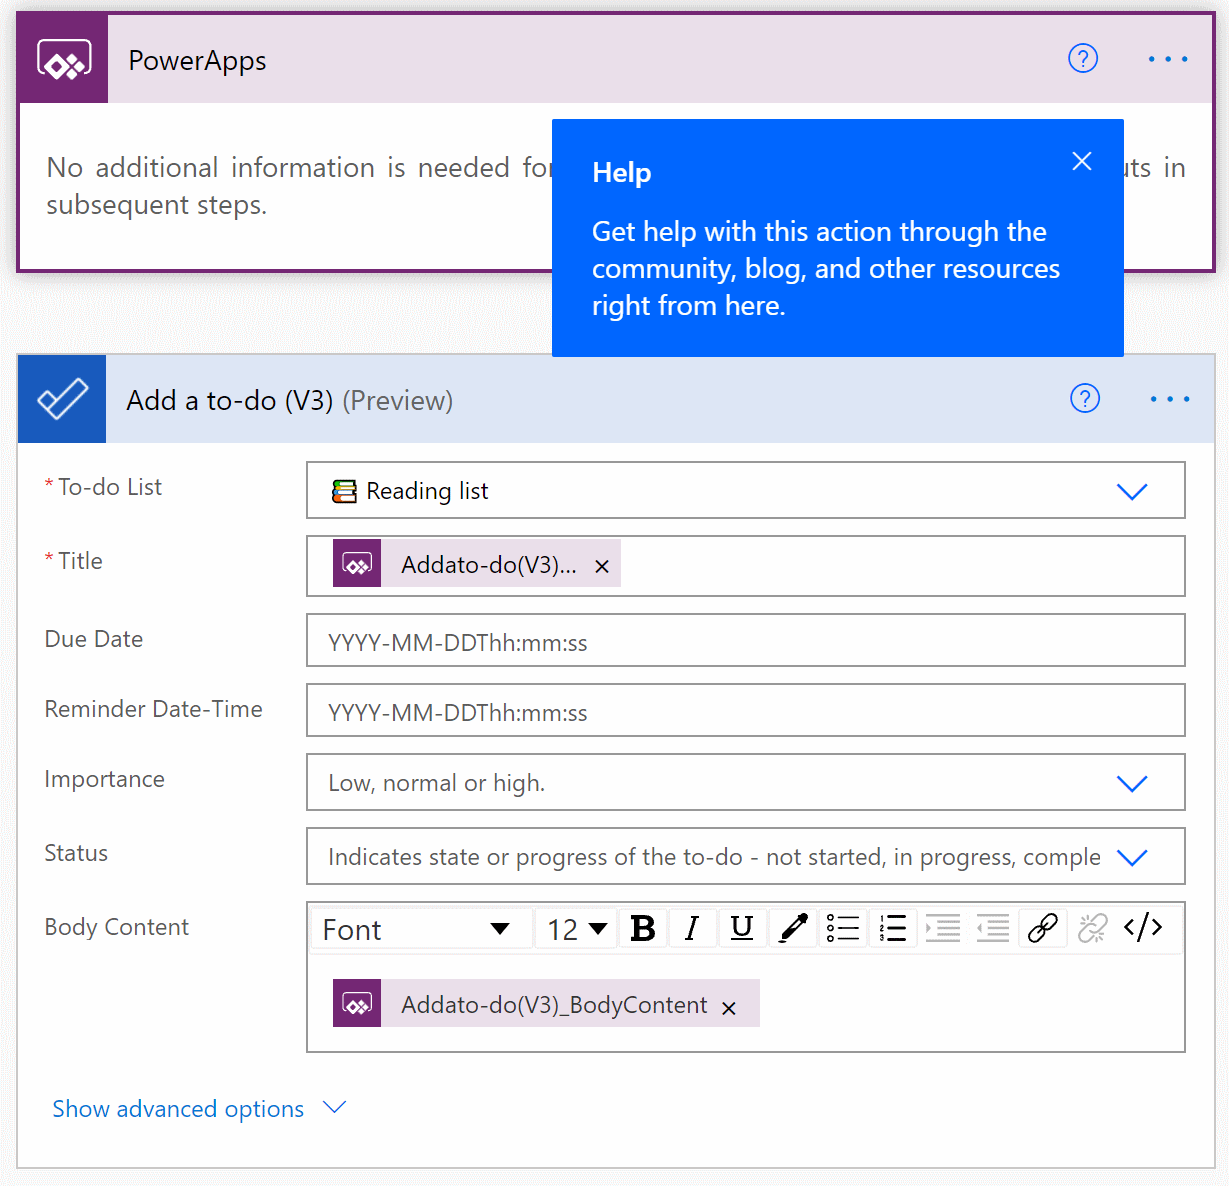Close the Help tooltip popup
The image size is (1229, 1186).
click(1082, 161)
